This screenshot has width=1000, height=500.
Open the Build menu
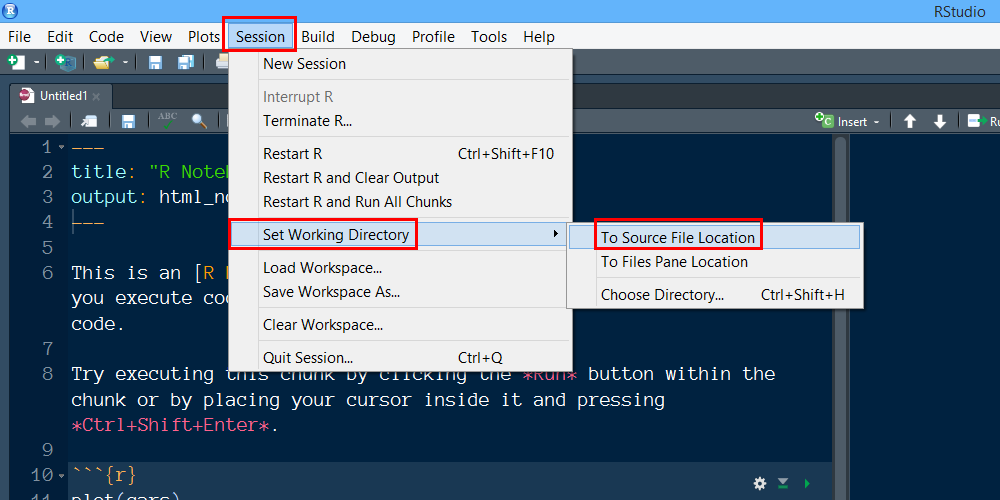click(x=318, y=36)
